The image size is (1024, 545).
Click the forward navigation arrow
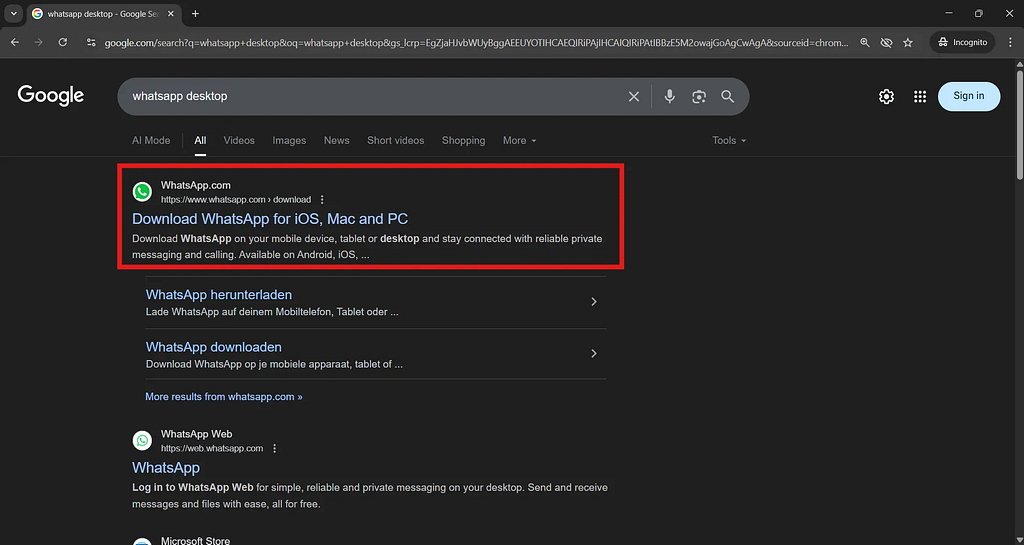(x=39, y=42)
